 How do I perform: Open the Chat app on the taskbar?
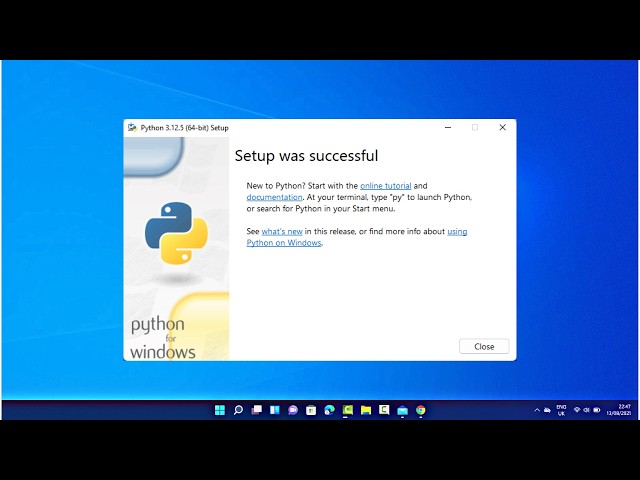[293, 410]
